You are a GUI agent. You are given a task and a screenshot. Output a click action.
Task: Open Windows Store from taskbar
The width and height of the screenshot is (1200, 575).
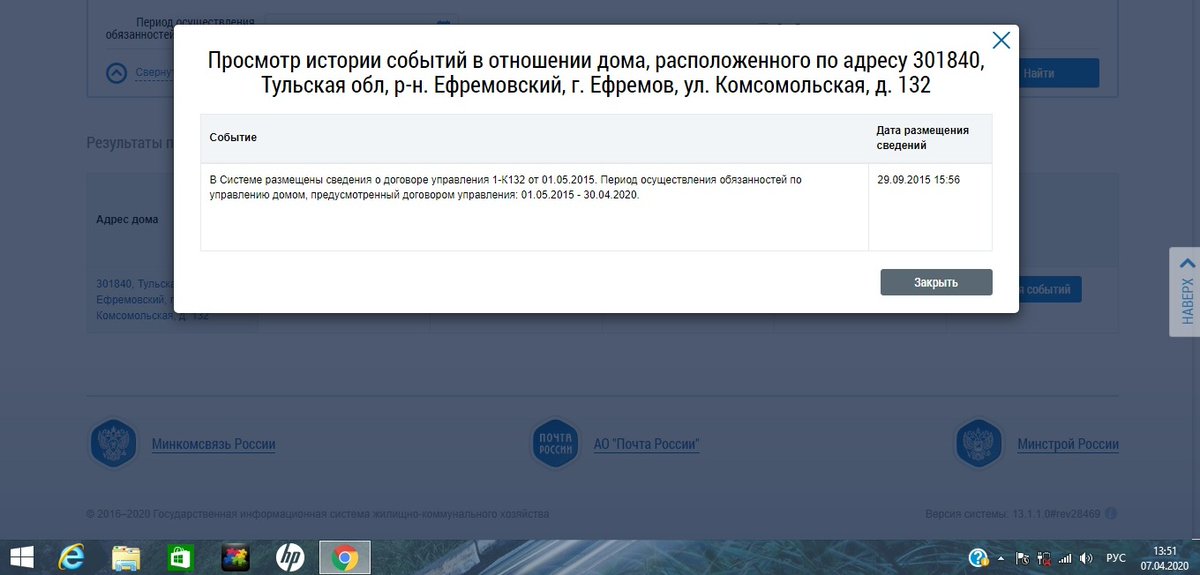tap(180, 557)
